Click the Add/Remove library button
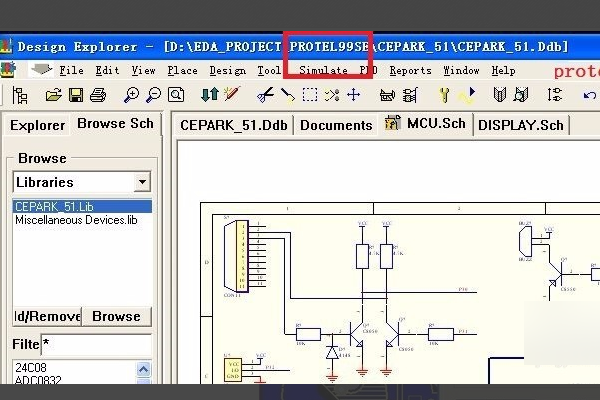The height and width of the screenshot is (400, 600). (47, 316)
